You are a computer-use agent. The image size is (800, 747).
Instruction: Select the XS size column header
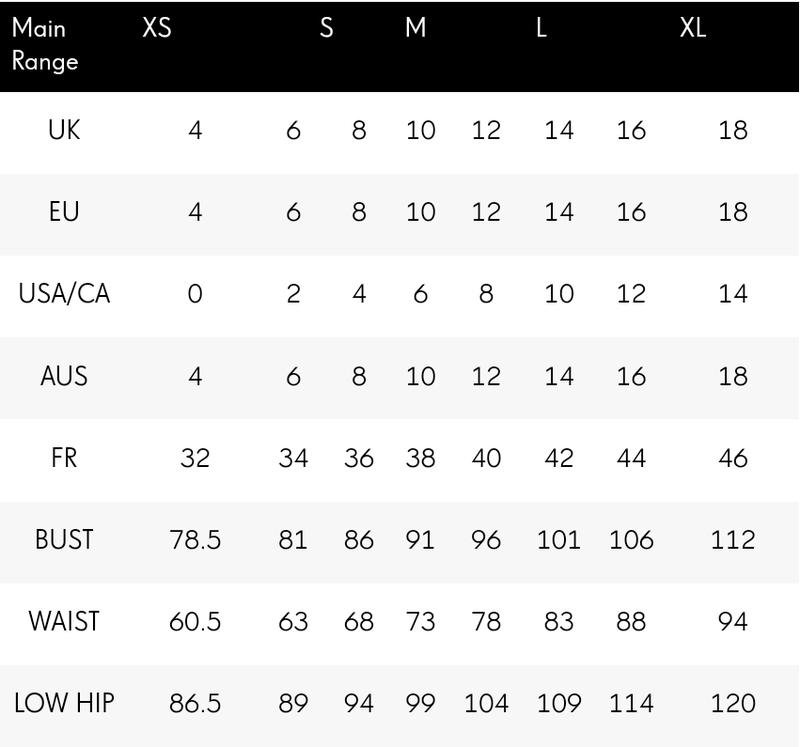point(157,29)
